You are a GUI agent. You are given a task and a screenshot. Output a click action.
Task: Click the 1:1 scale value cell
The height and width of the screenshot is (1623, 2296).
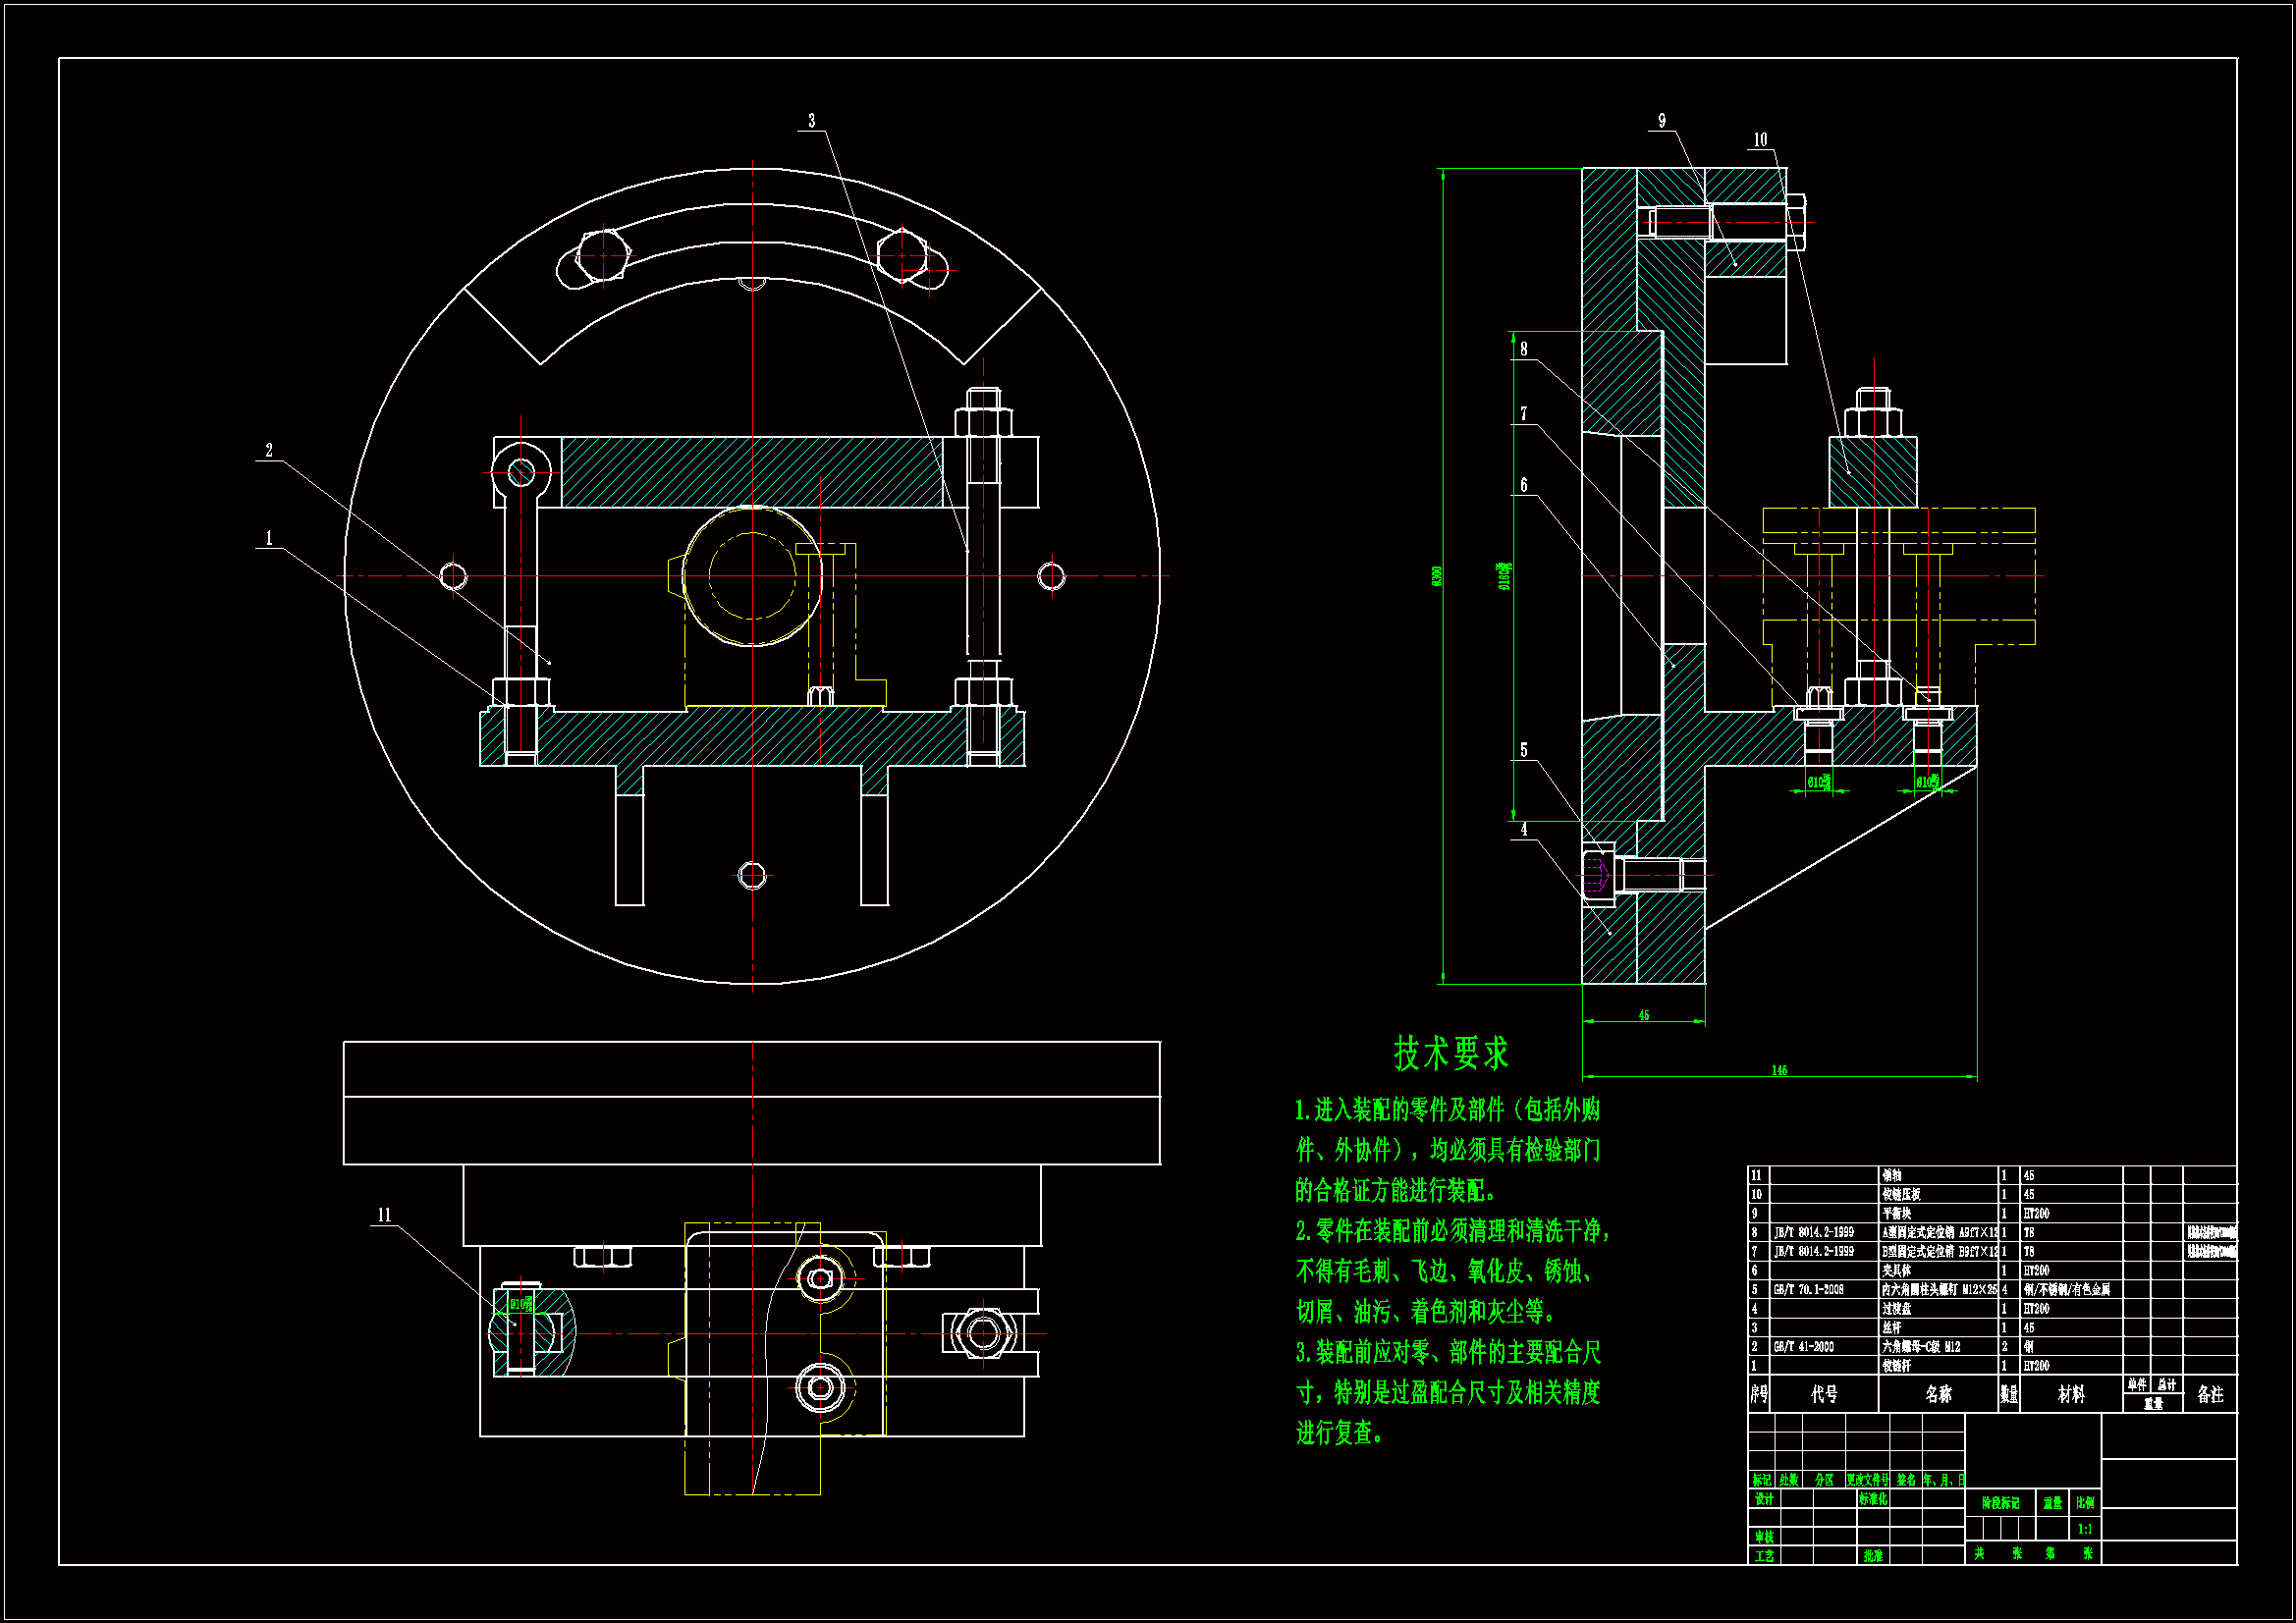pos(2085,1529)
